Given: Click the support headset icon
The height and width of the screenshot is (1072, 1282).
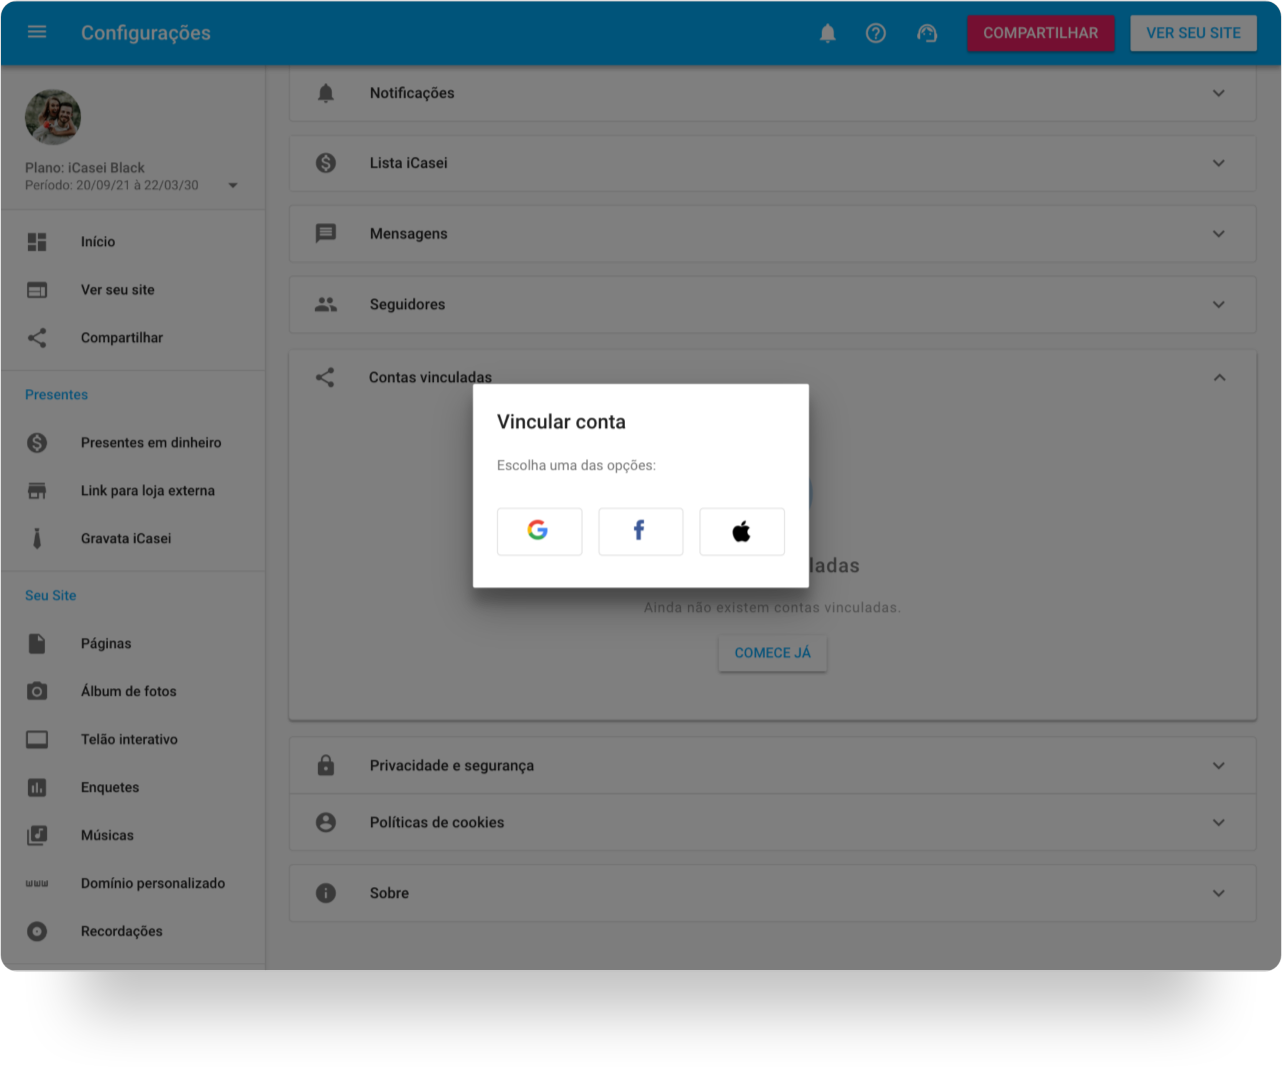Looking at the screenshot, I should click(x=927, y=33).
